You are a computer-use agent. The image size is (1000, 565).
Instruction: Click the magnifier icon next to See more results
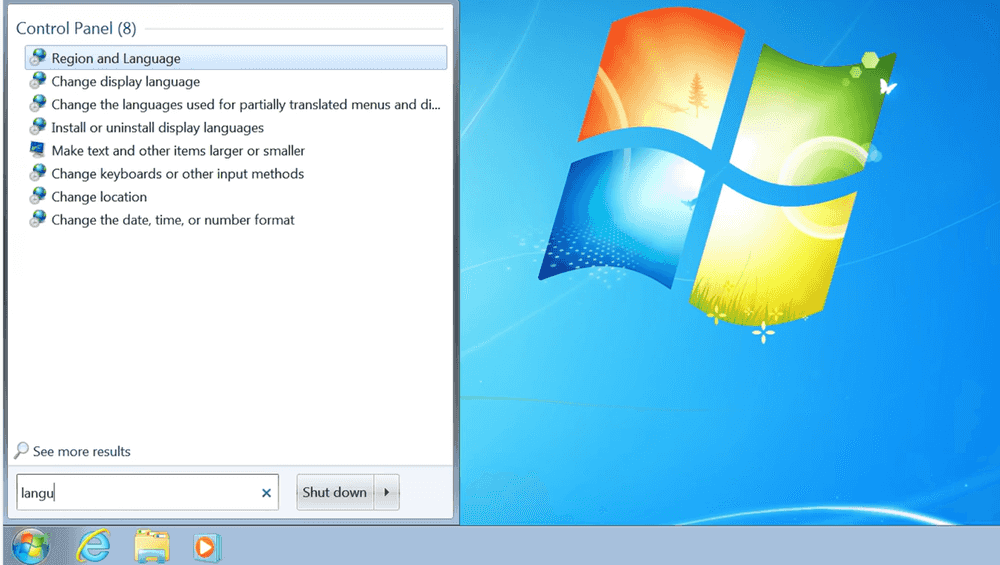coord(22,451)
